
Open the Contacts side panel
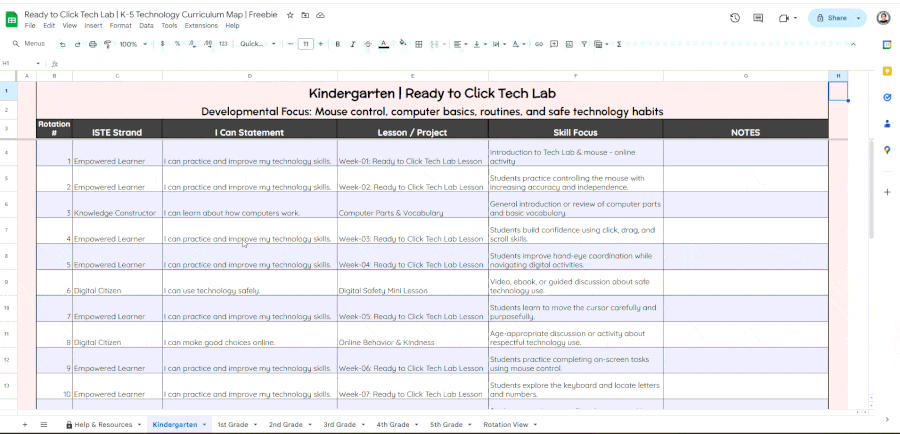tap(887, 123)
